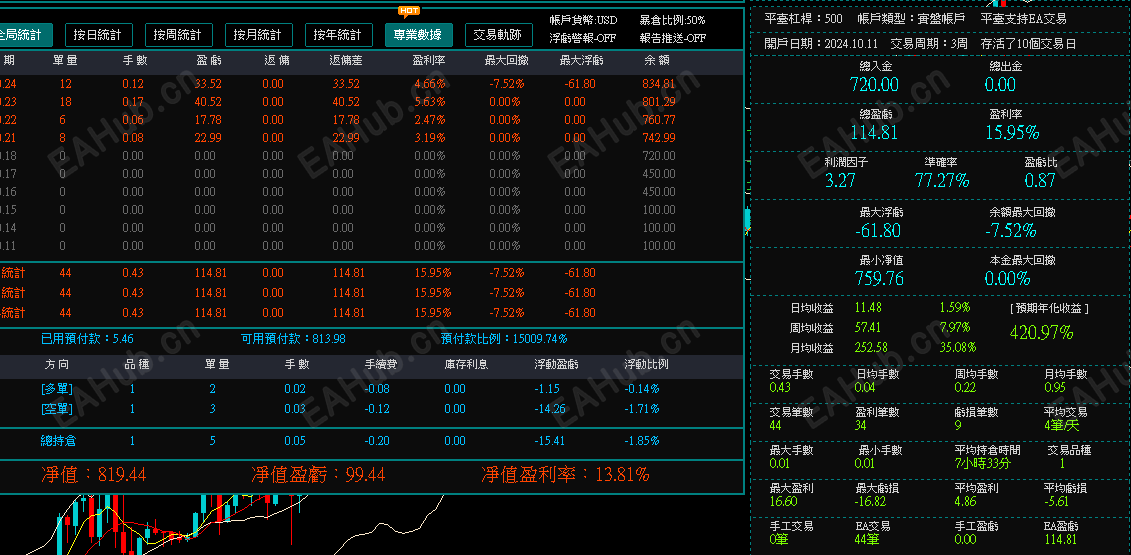Select the [空單] position row

point(371,409)
